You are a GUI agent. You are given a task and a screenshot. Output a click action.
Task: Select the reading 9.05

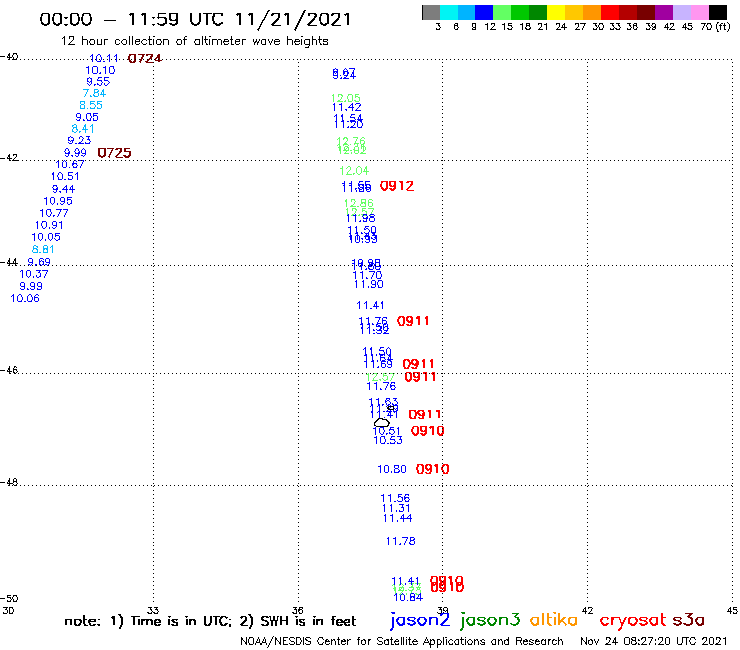point(87,117)
